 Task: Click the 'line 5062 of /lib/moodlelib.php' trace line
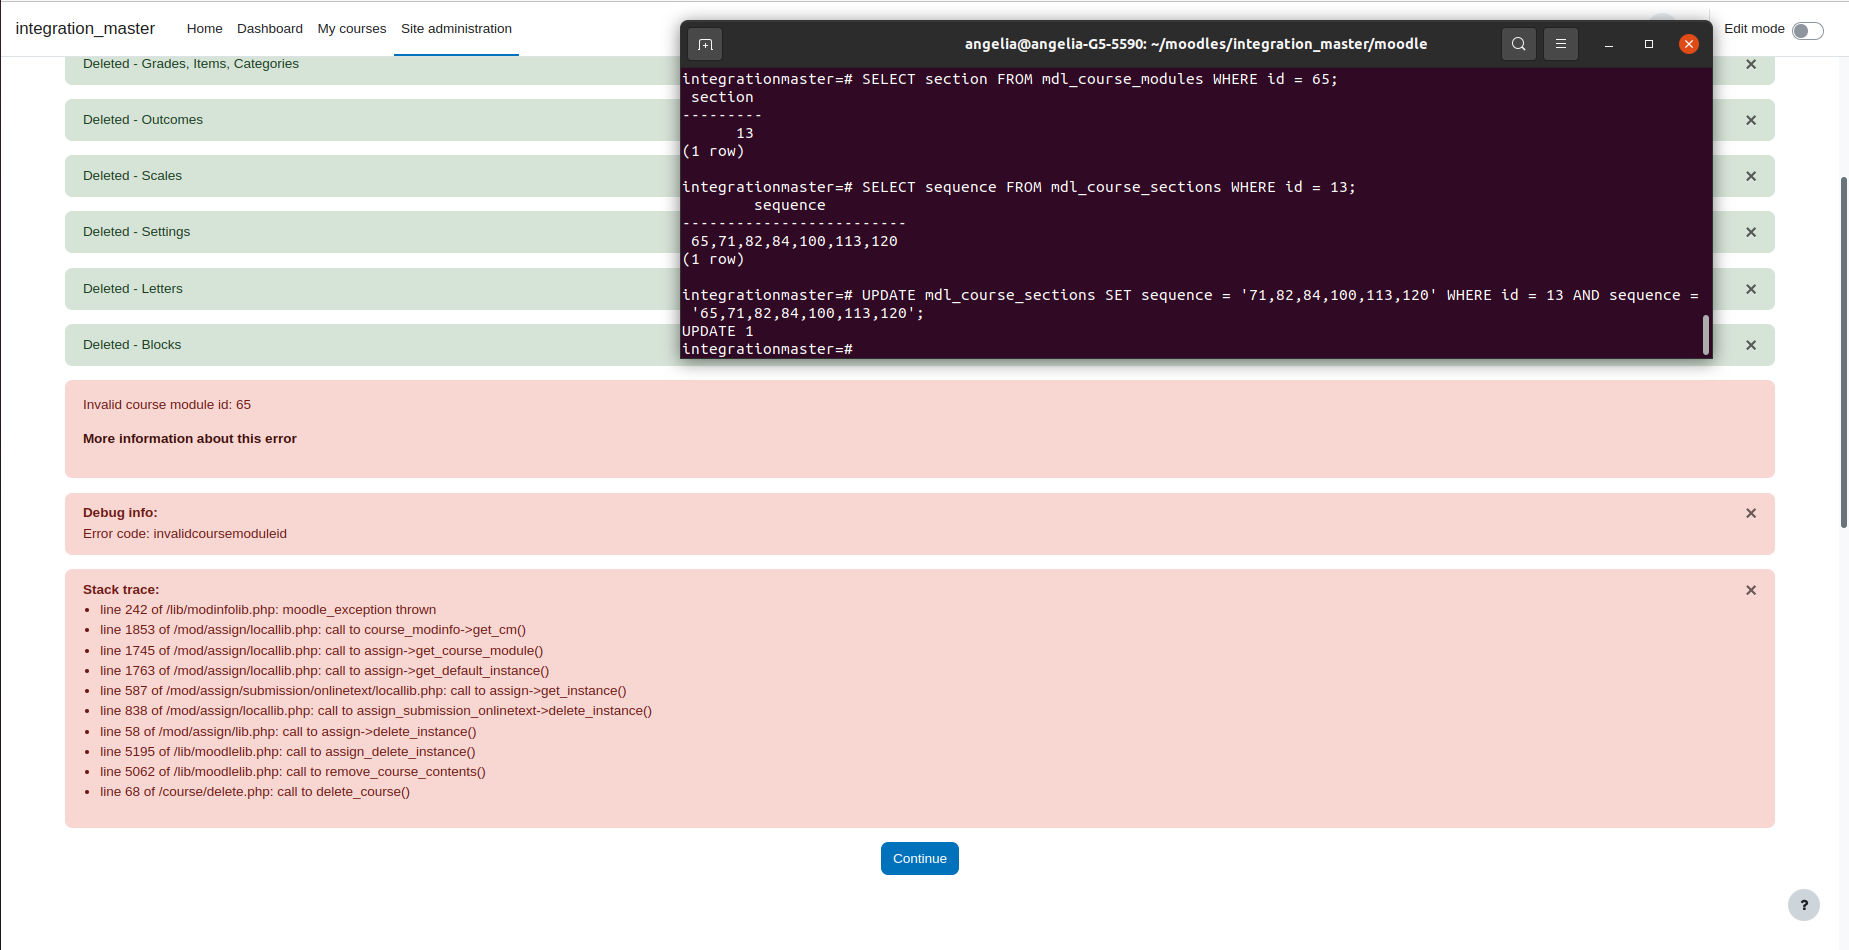pyautogui.click(x=293, y=772)
